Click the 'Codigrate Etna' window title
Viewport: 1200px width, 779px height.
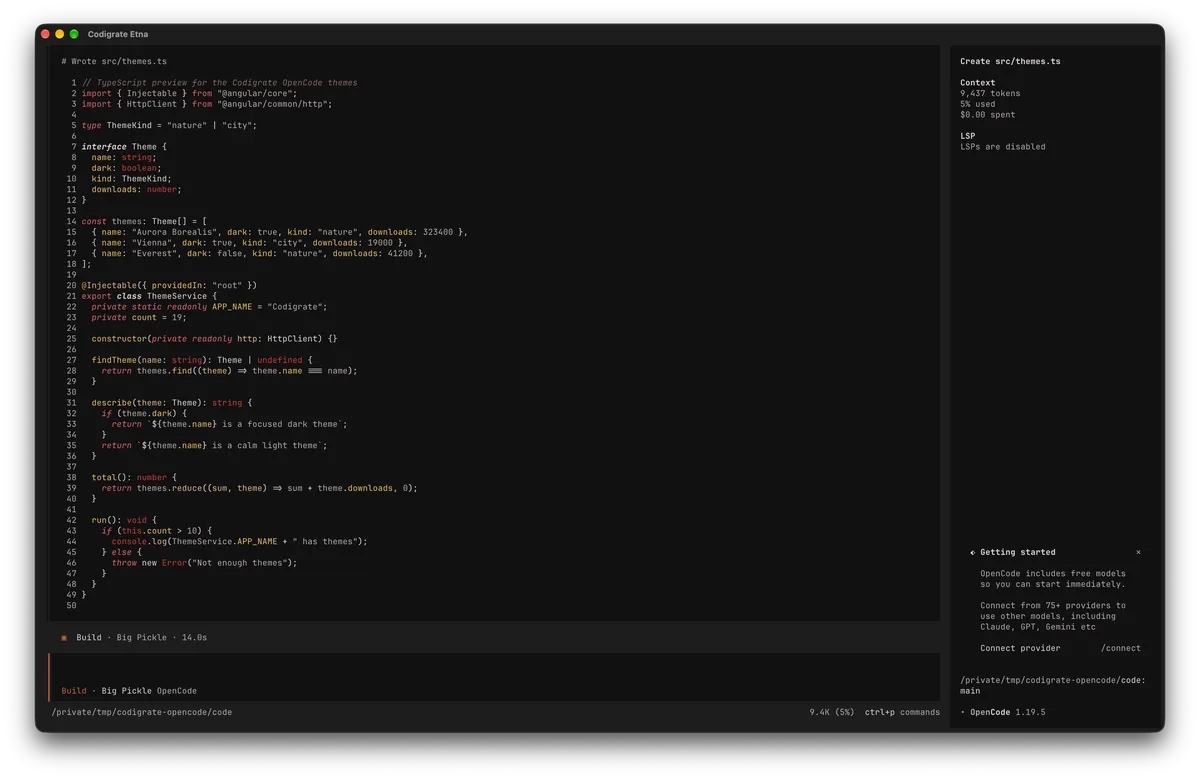[x=118, y=34]
